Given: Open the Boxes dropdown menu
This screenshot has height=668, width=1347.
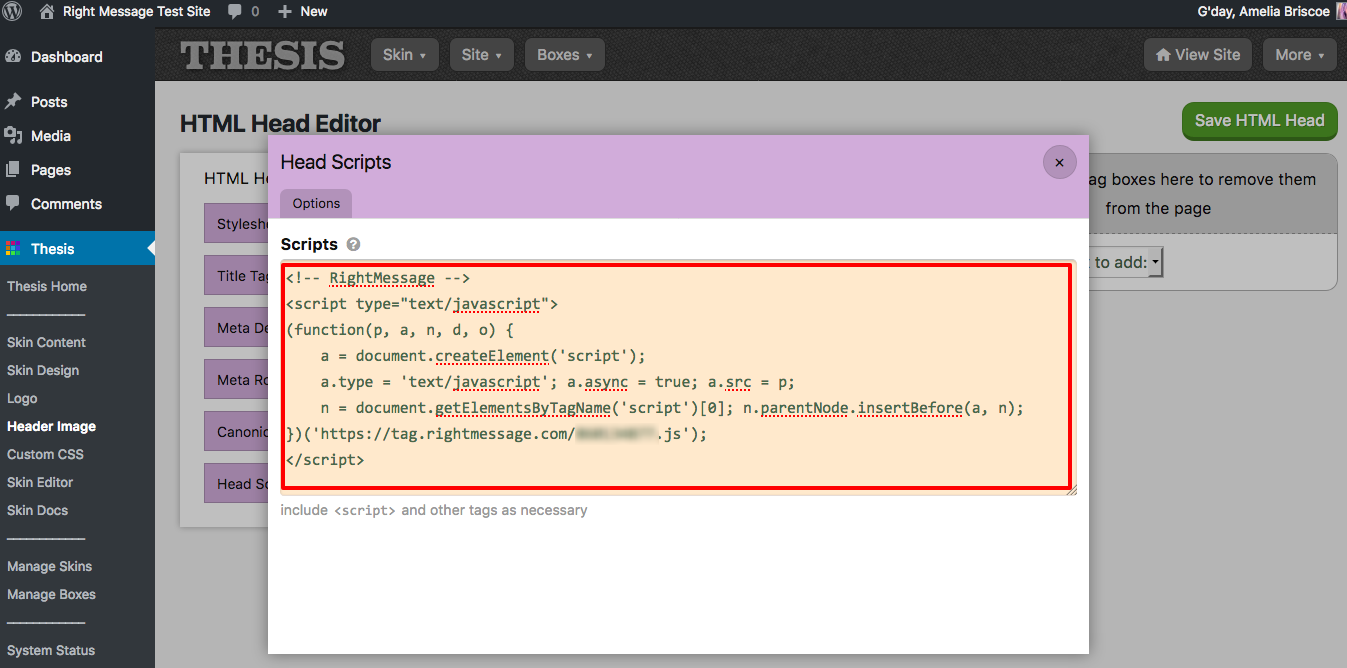Looking at the screenshot, I should click(x=564, y=55).
